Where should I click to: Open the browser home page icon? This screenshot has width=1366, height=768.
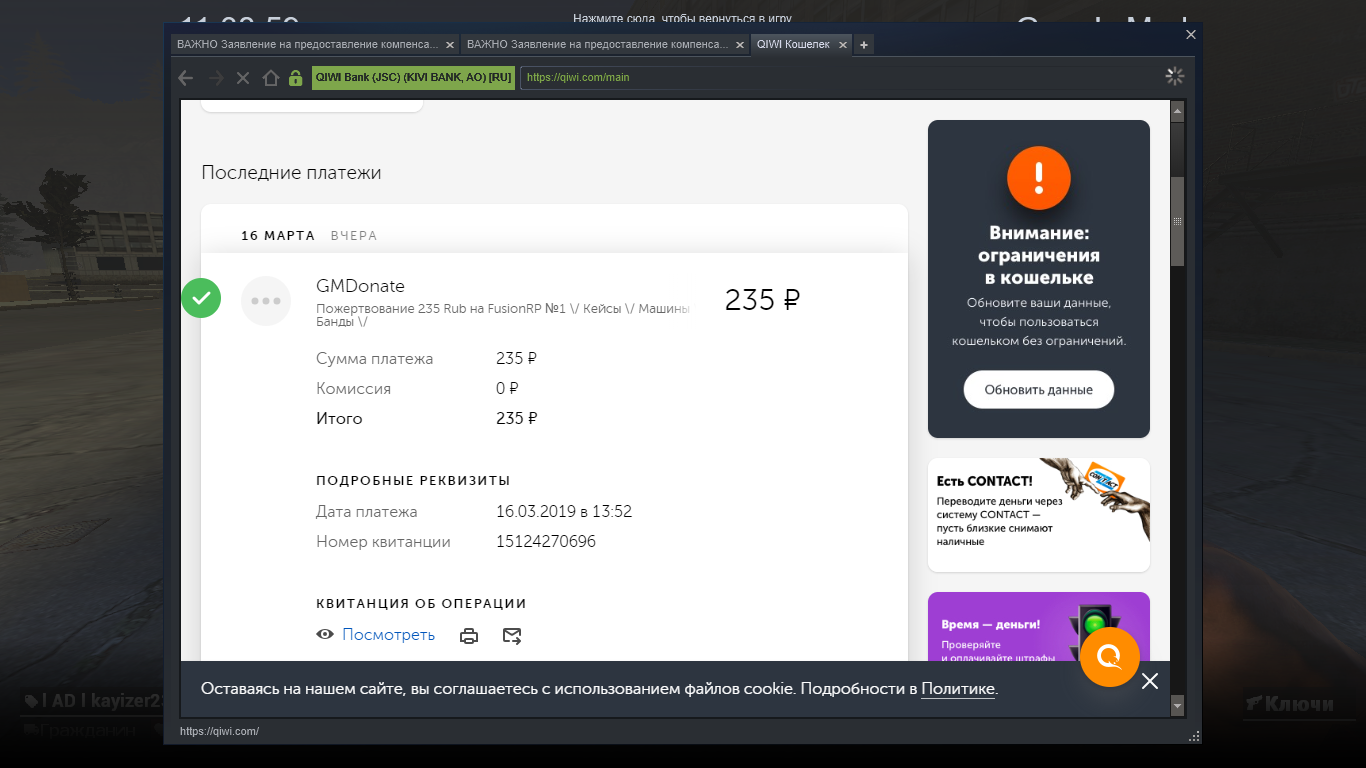(270, 77)
